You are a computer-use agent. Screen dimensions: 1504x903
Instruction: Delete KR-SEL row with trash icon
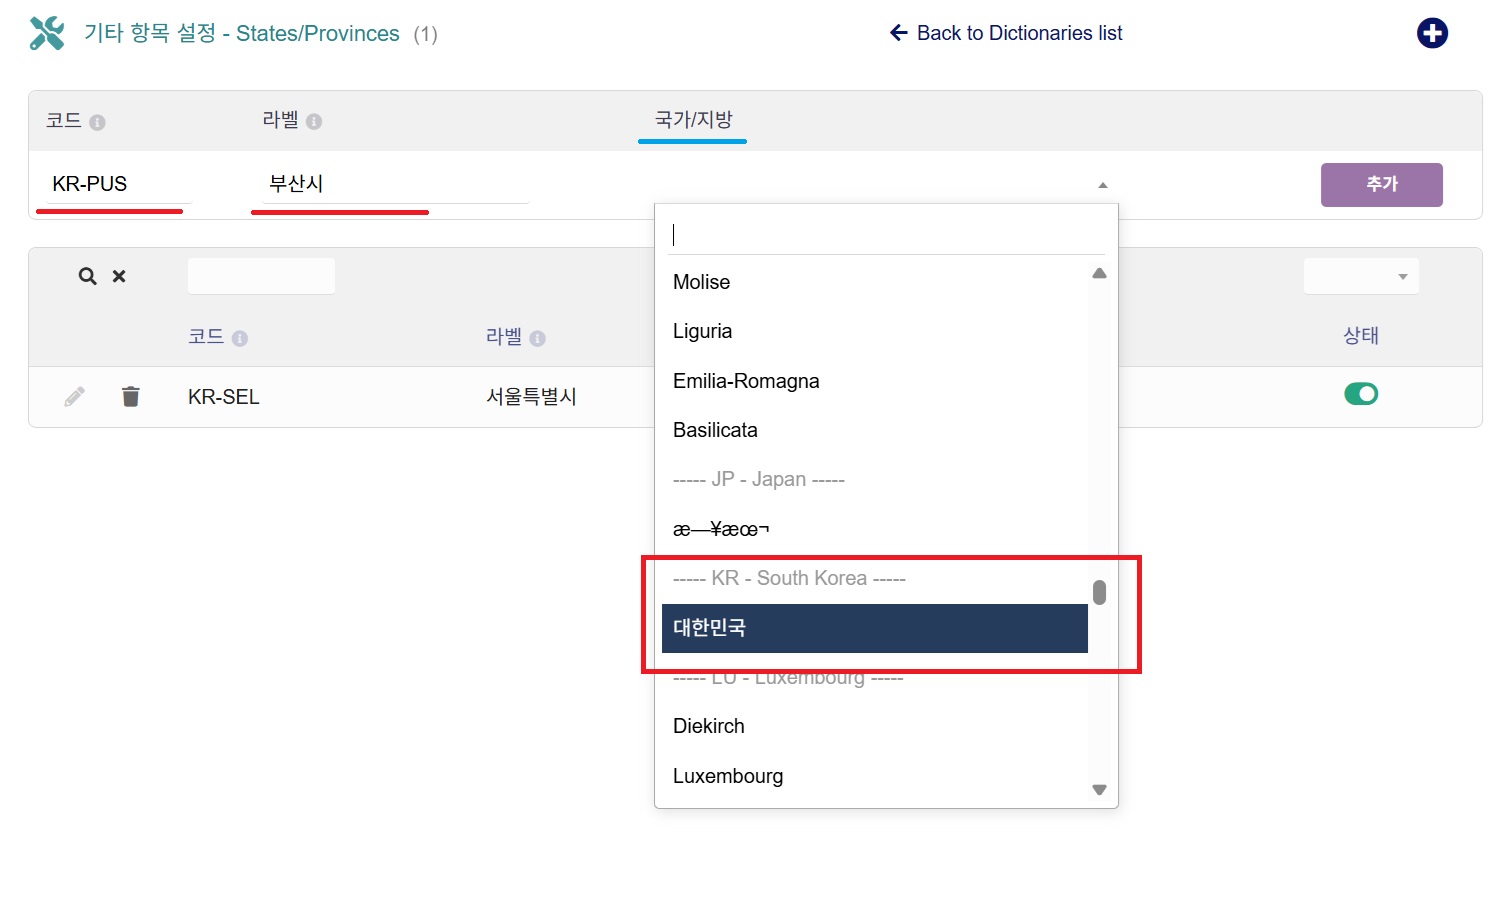[130, 397]
